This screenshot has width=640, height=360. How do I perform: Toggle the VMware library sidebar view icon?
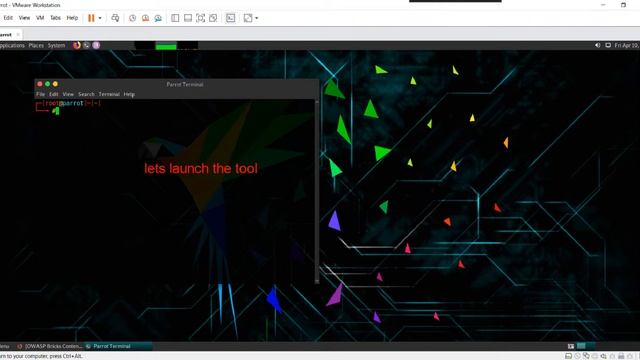click(x=175, y=18)
